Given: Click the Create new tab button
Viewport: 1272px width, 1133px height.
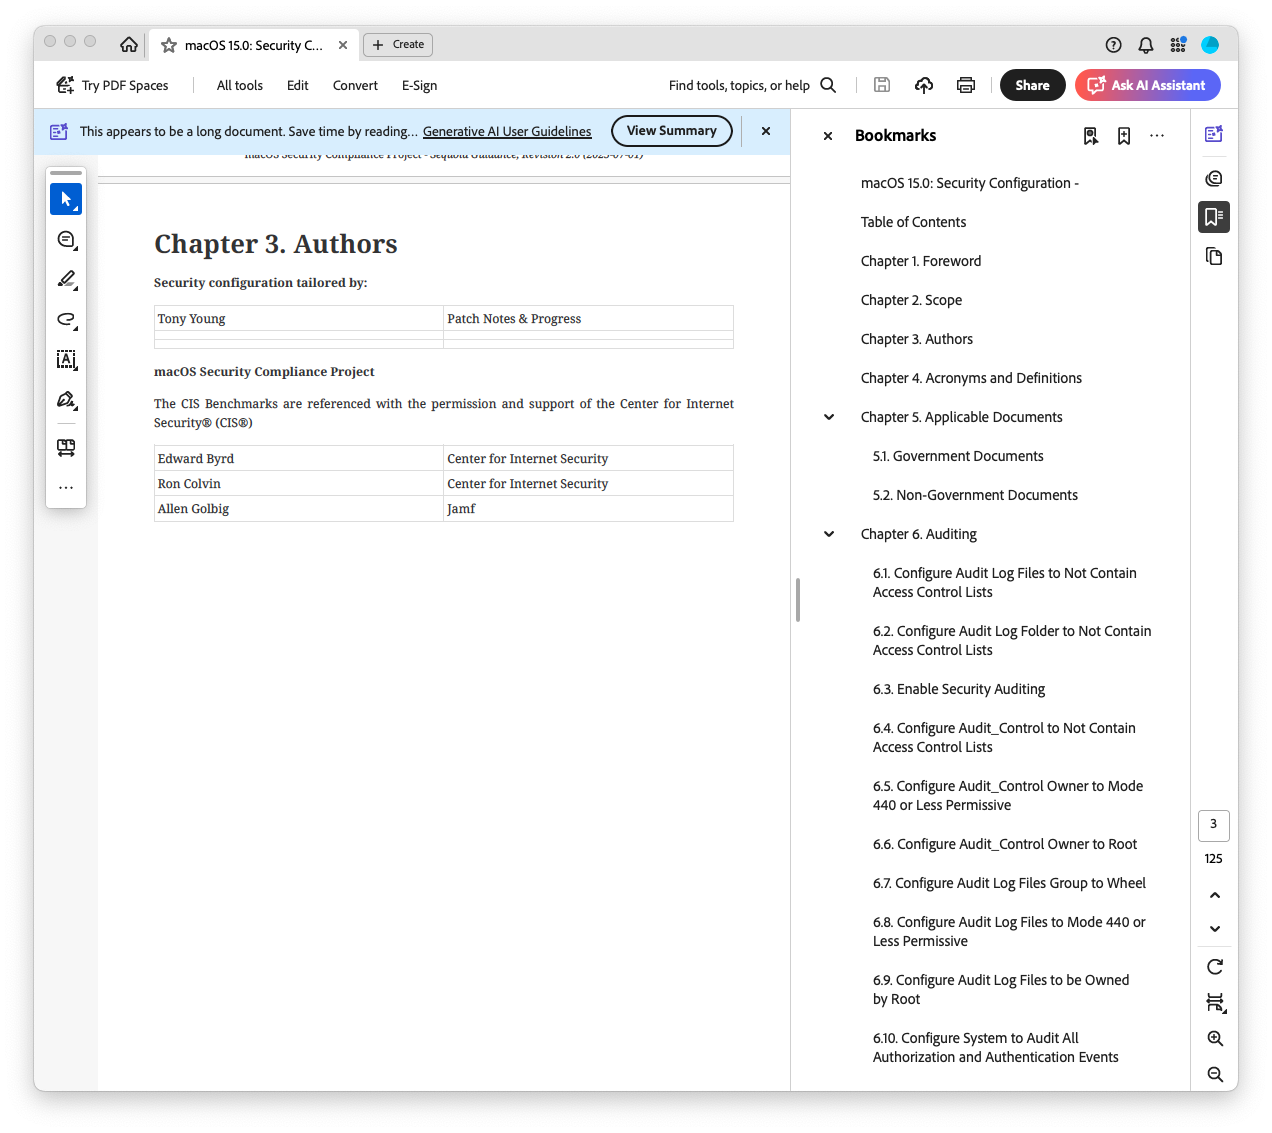Looking at the screenshot, I should 398,45.
